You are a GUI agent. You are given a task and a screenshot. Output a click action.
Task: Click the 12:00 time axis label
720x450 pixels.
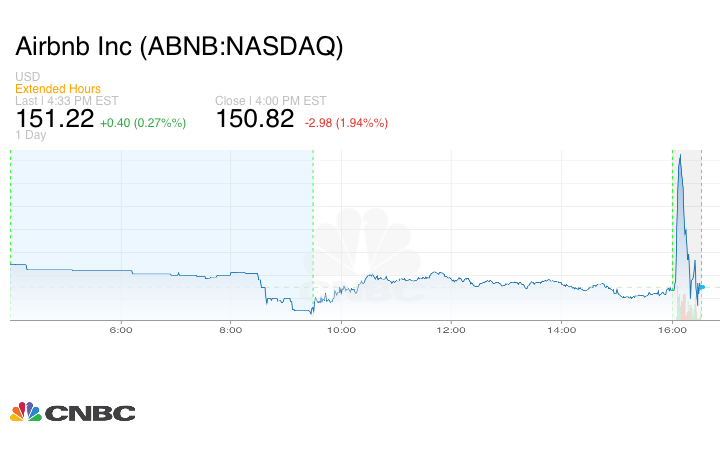tap(452, 328)
